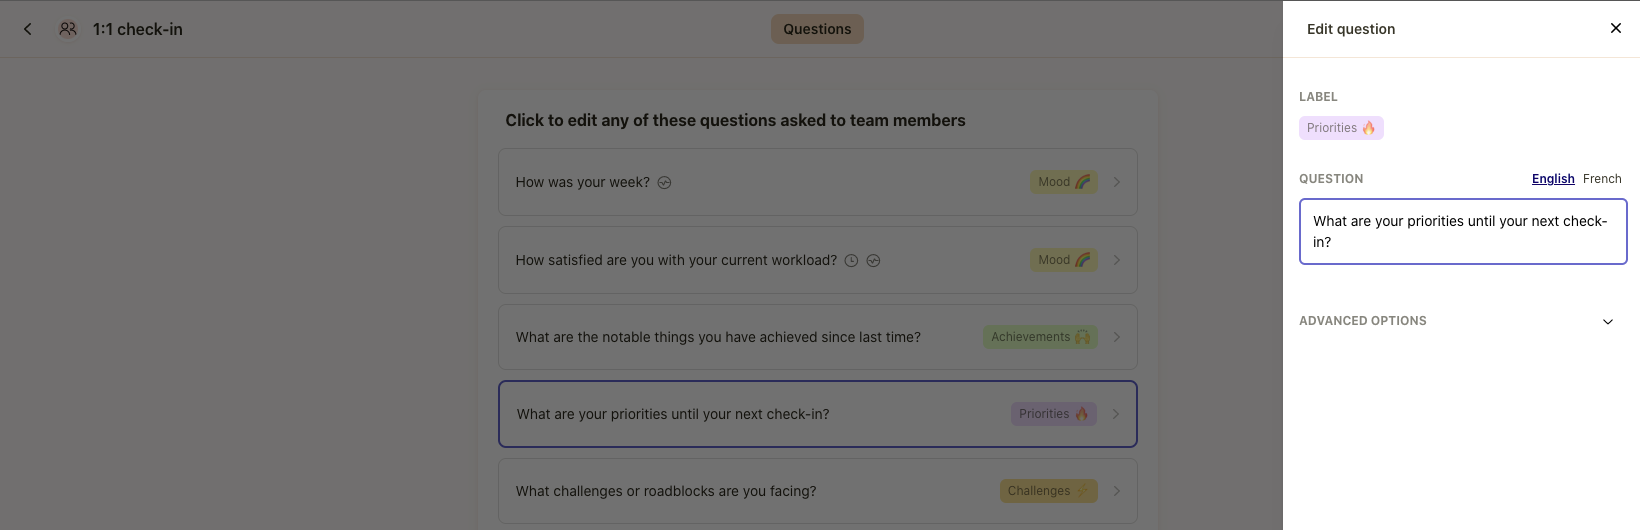Screen dimensions: 1640x530
Task: Open the Questions tab
Action: coord(817,29)
